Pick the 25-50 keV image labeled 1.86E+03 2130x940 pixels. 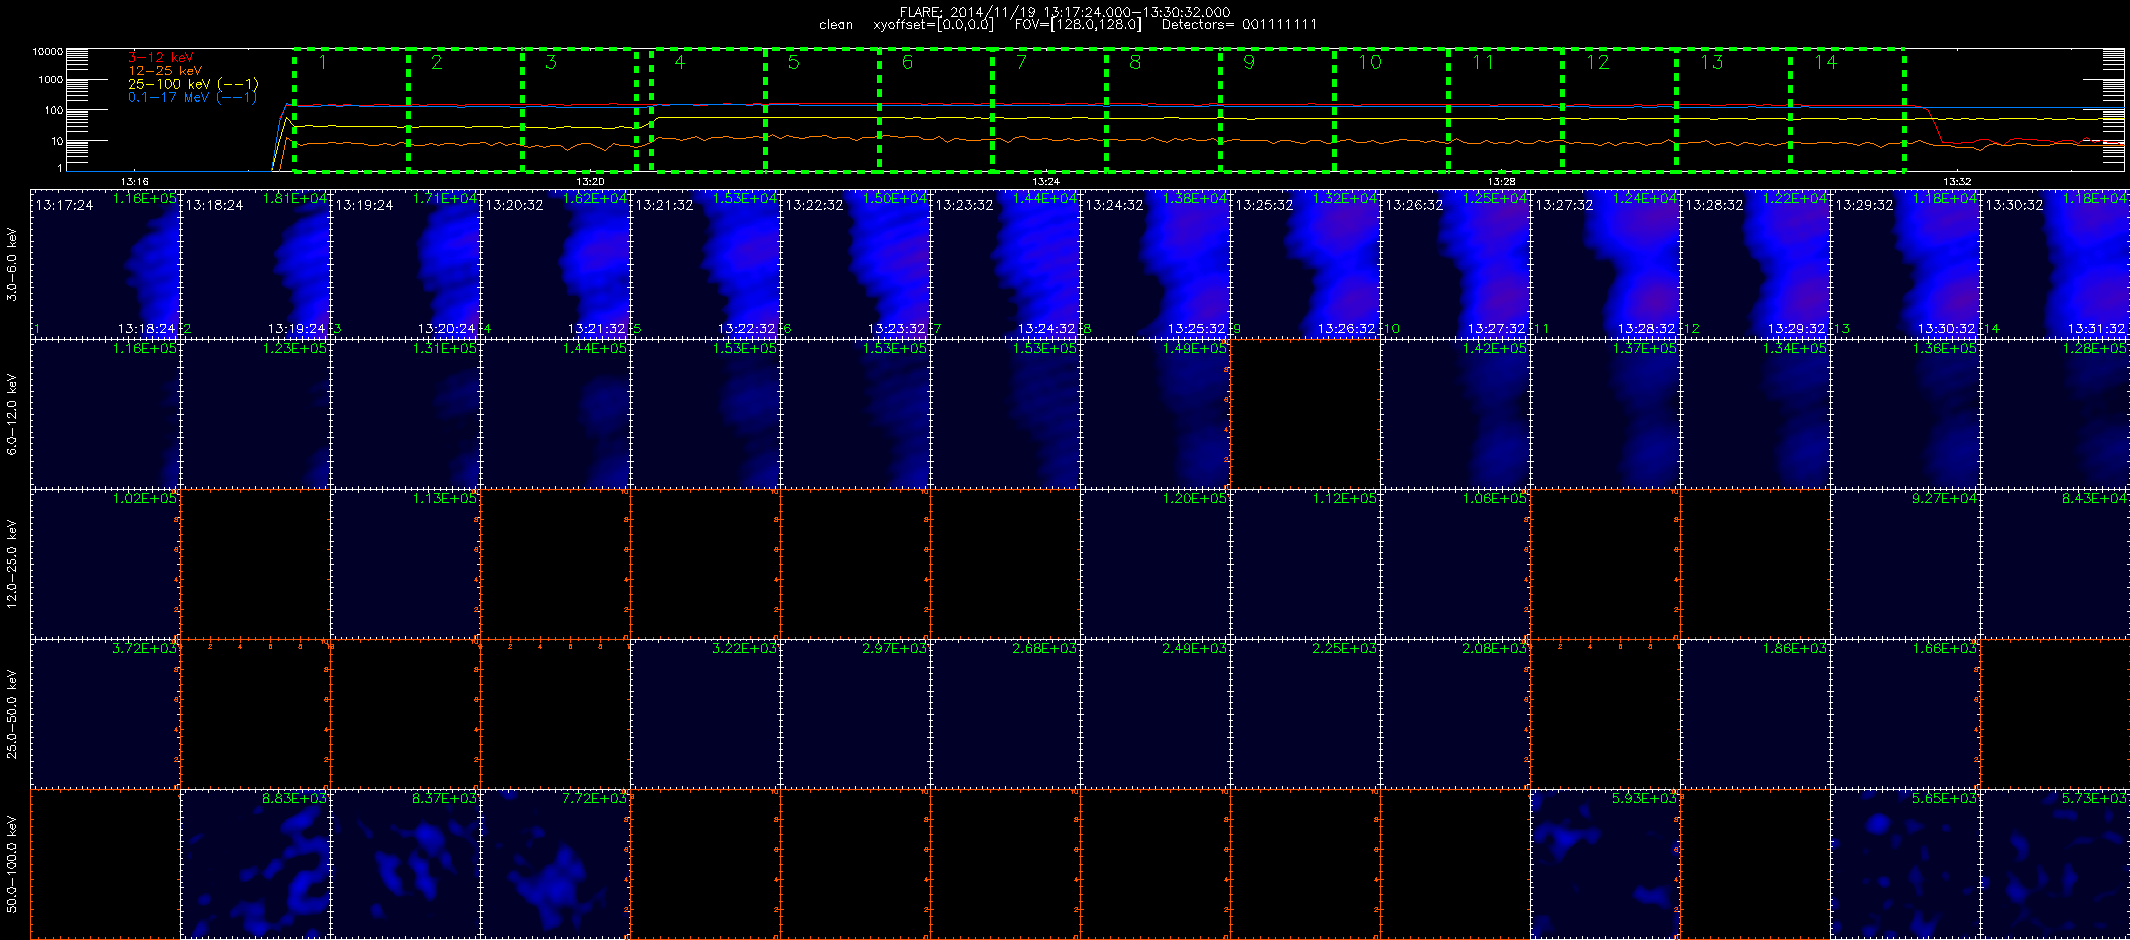tap(1756, 714)
